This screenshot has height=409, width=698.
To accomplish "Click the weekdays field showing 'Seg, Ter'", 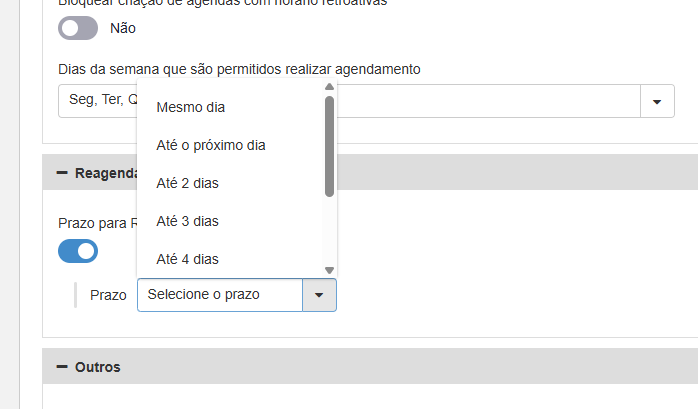I will click(97, 101).
